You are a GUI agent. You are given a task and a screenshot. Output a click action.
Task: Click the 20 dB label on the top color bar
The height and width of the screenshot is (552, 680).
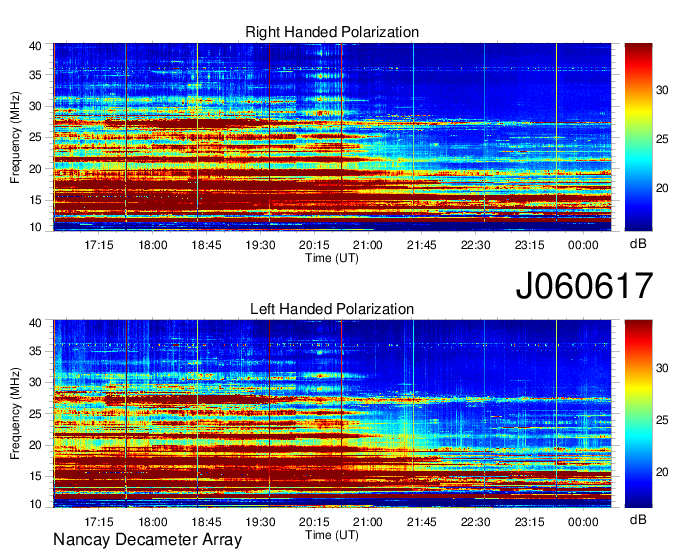[x=662, y=188]
